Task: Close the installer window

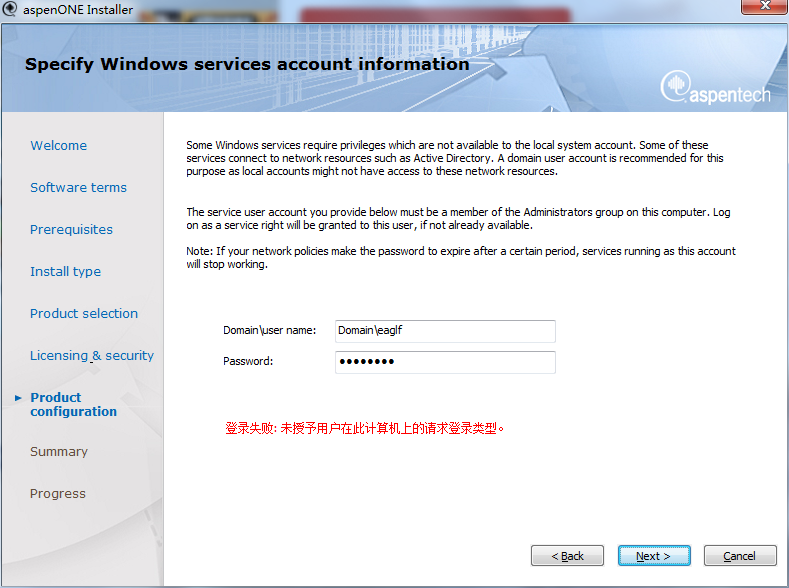Action: [x=765, y=6]
